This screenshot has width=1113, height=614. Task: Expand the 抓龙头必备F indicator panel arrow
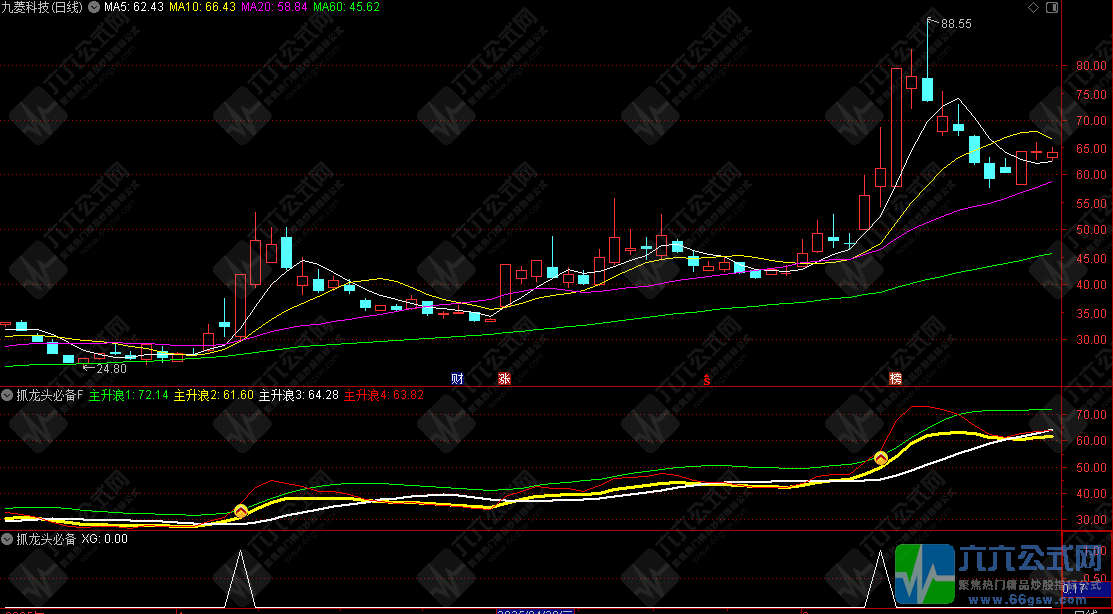point(9,396)
